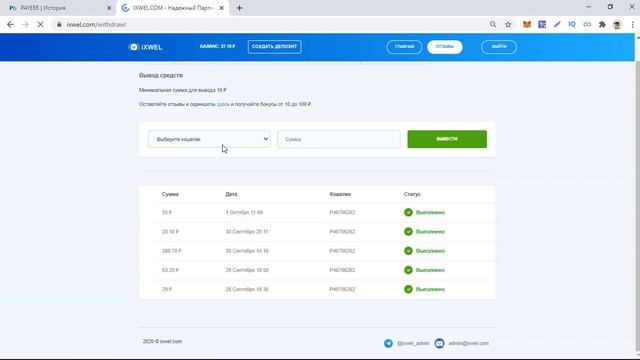Image resolution: width=640 pixels, height=360 pixels.
Task: Open the infinity-shaped extension icon
Action: point(587,24)
